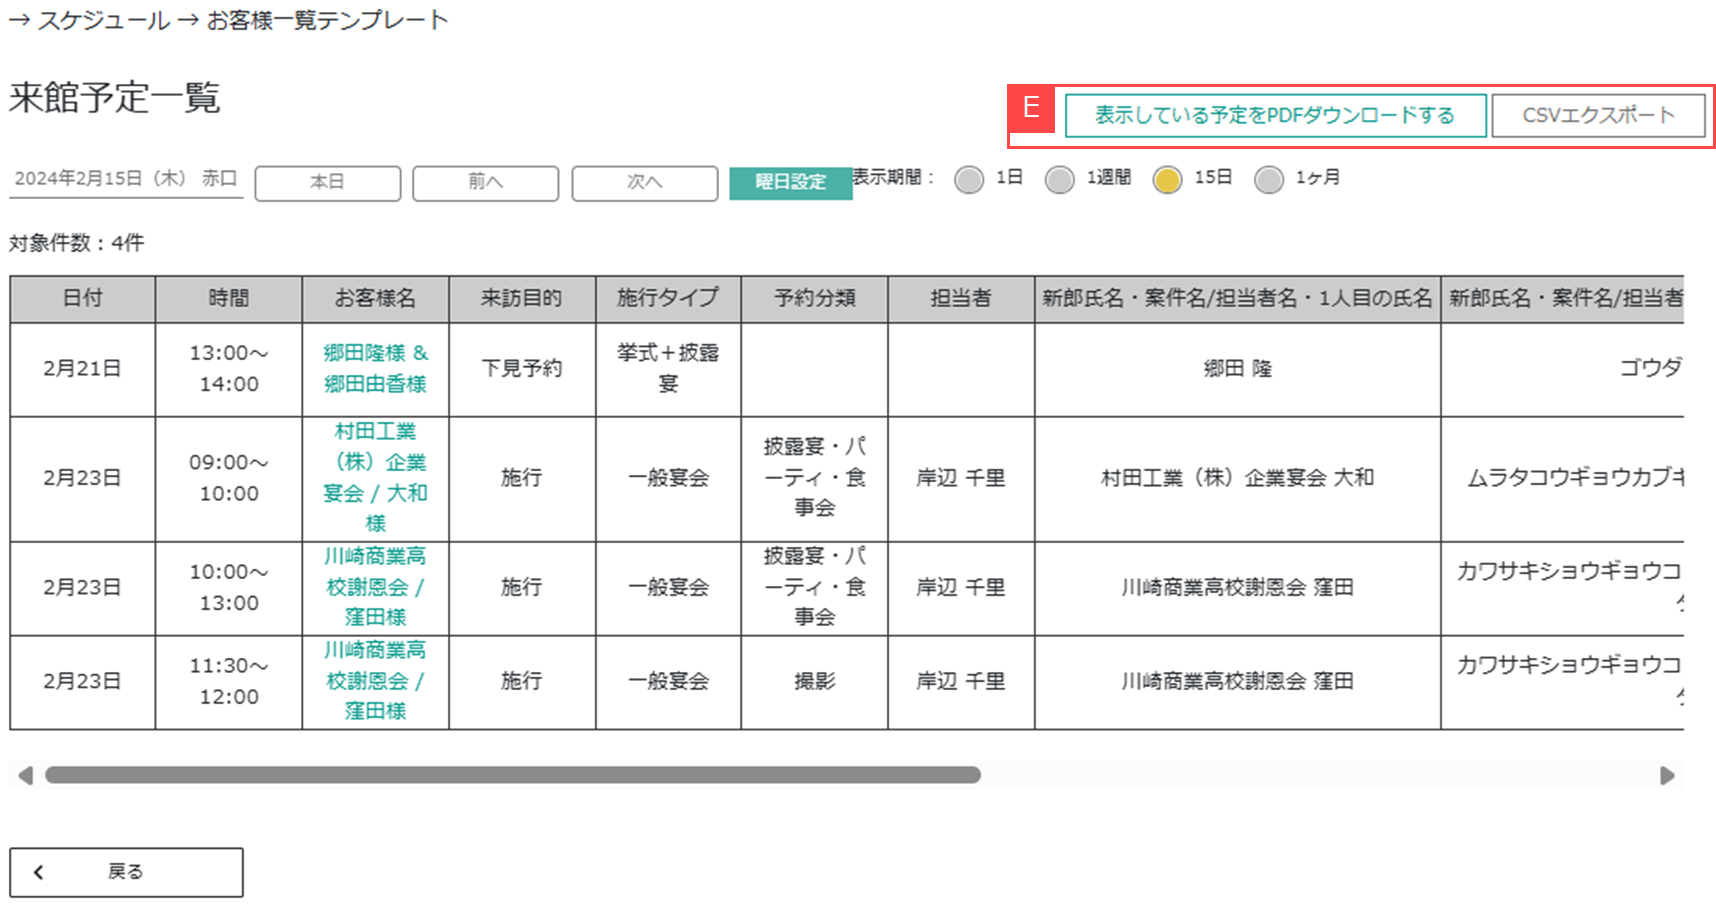This screenshot has height=907, width=1716.
Task: Click the scroll-left arrow of the table
Action: (25, 775)
